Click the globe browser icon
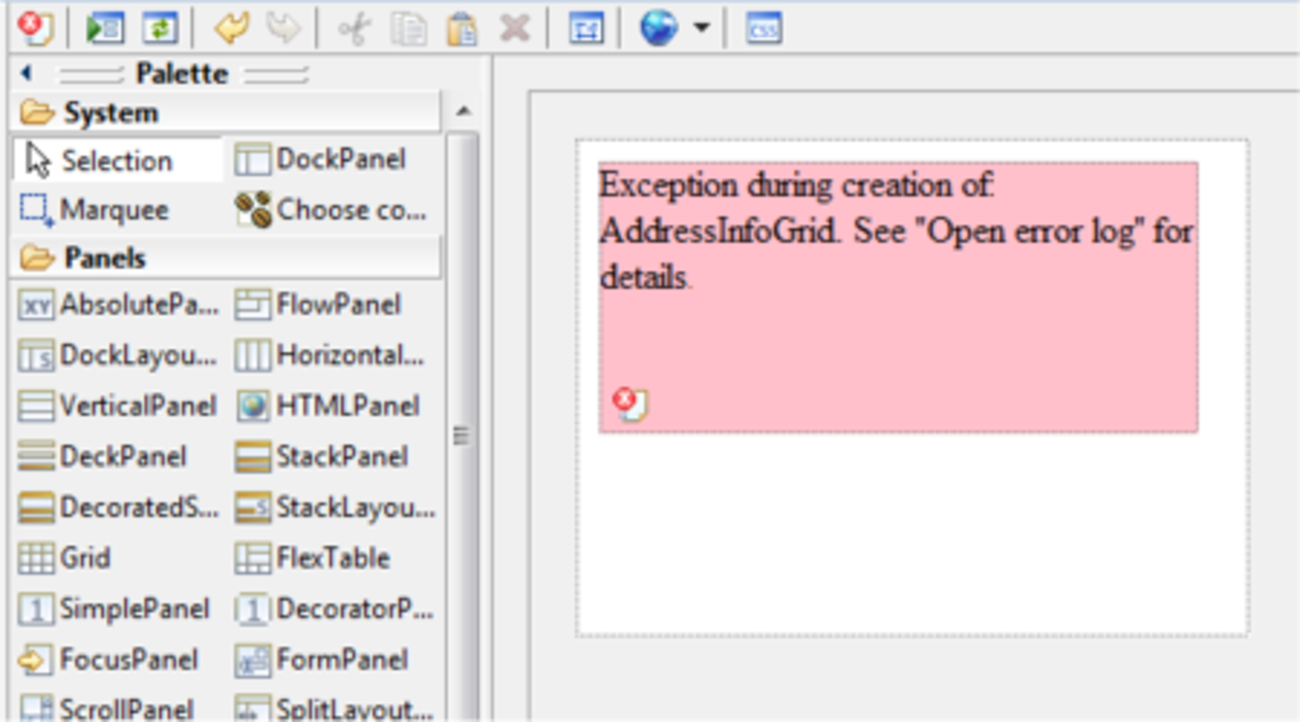Viewport: 1300px width, 722px height. [x=659, y=28]
